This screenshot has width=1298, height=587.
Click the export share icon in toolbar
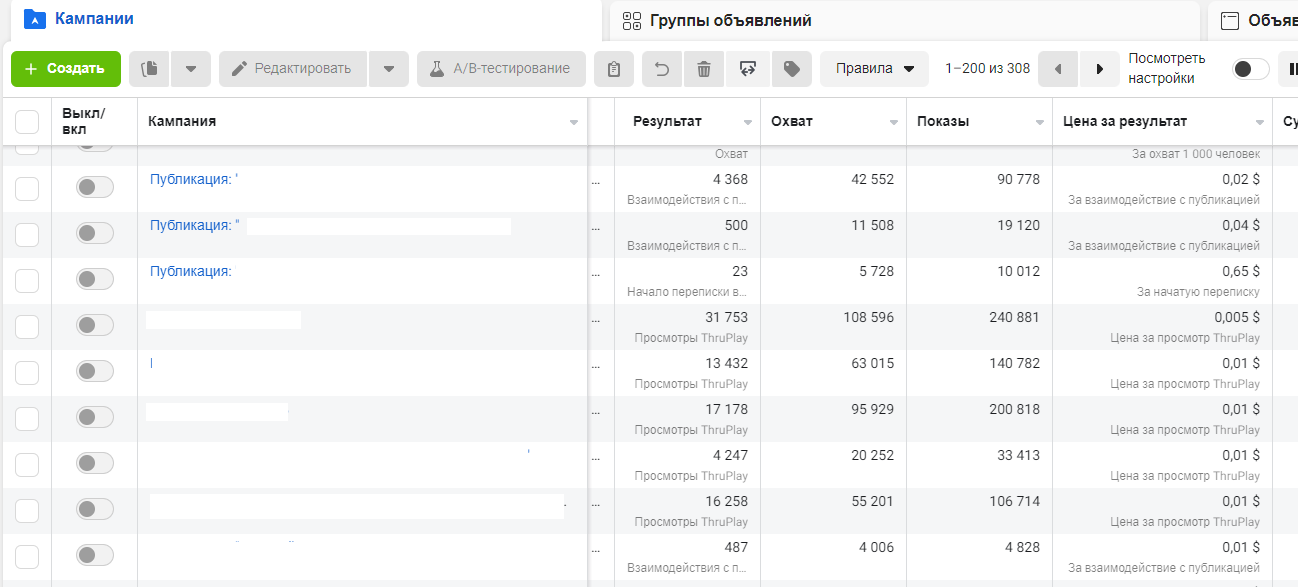747,69
